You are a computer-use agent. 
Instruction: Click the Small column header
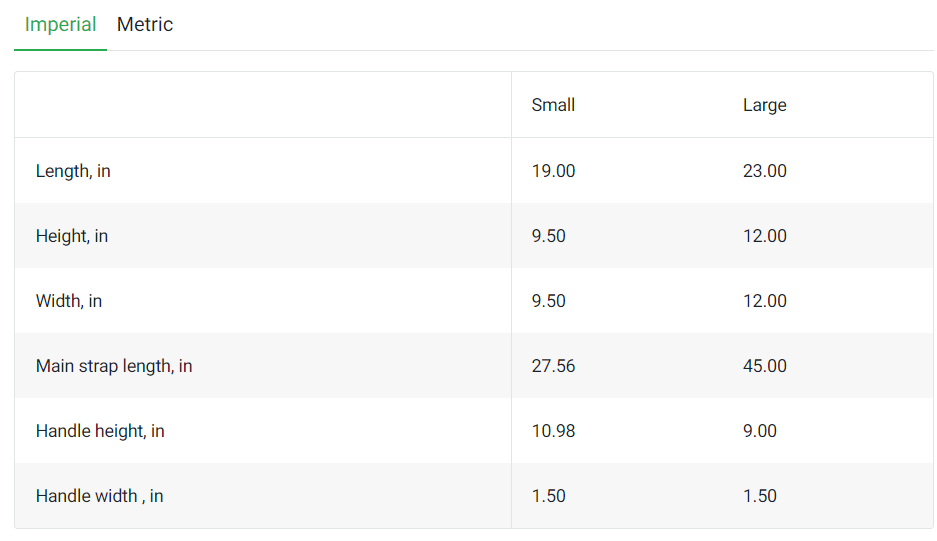point(553,105)
